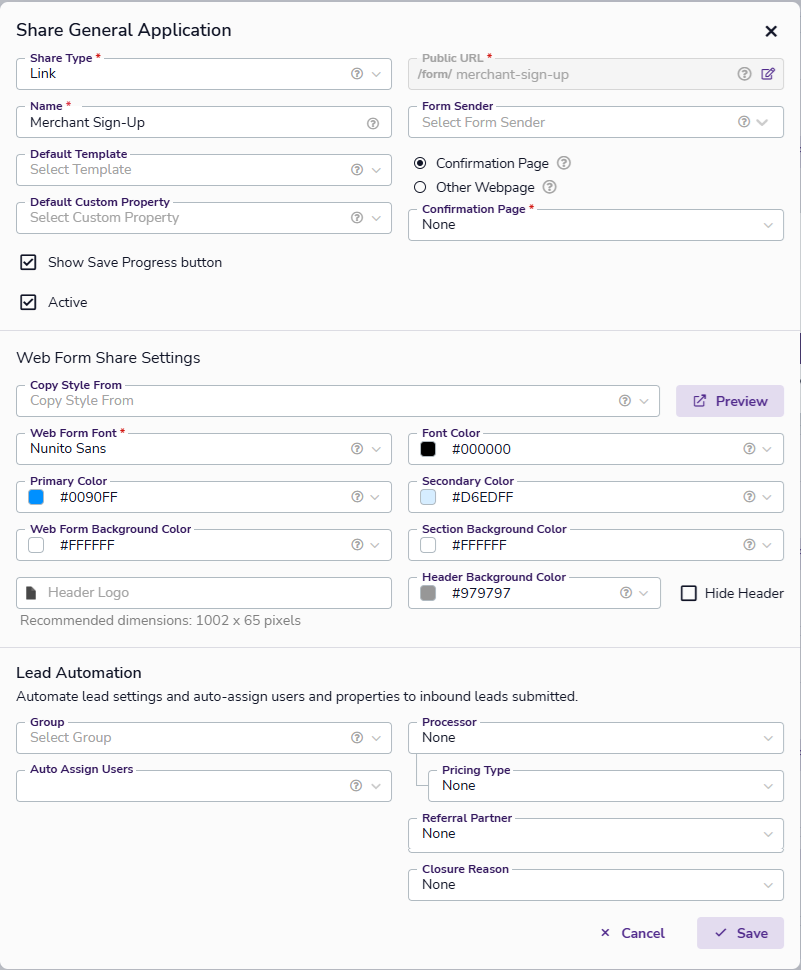Toggle the Show Save Progress button checkbox
The width and height of the screenshot is (801, 972).
(29, 262)
